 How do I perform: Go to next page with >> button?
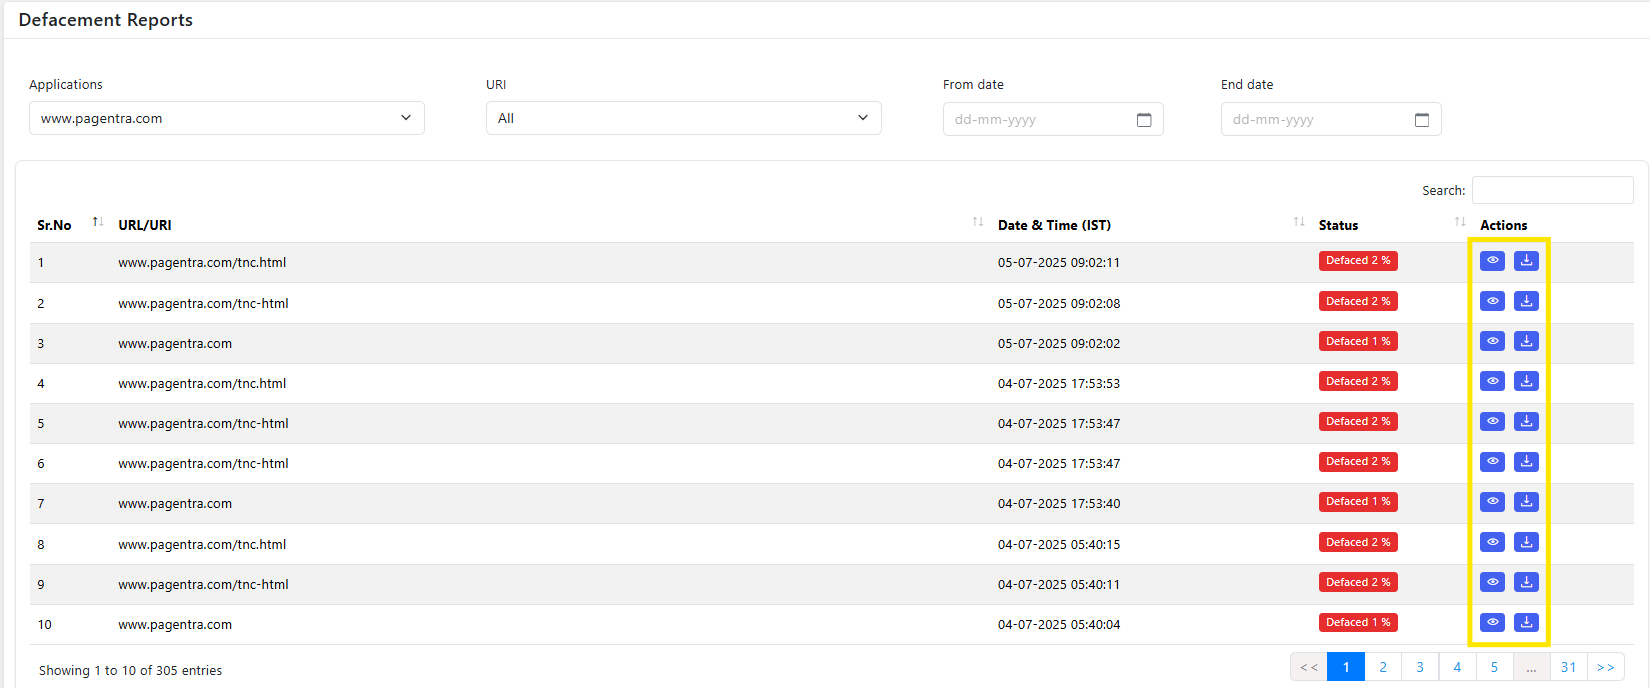(x=1606, y=667)
